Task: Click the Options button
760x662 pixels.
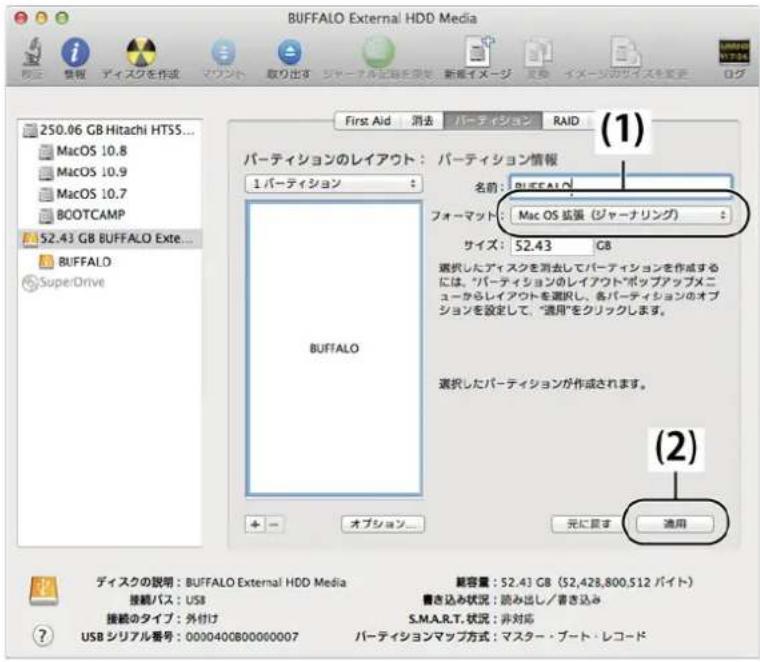Action: (382, 524)
